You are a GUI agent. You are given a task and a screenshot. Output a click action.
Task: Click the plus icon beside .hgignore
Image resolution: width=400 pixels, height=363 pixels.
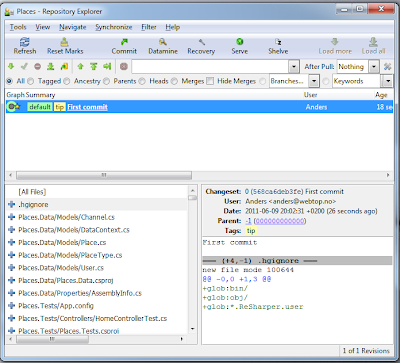point(11,204)
